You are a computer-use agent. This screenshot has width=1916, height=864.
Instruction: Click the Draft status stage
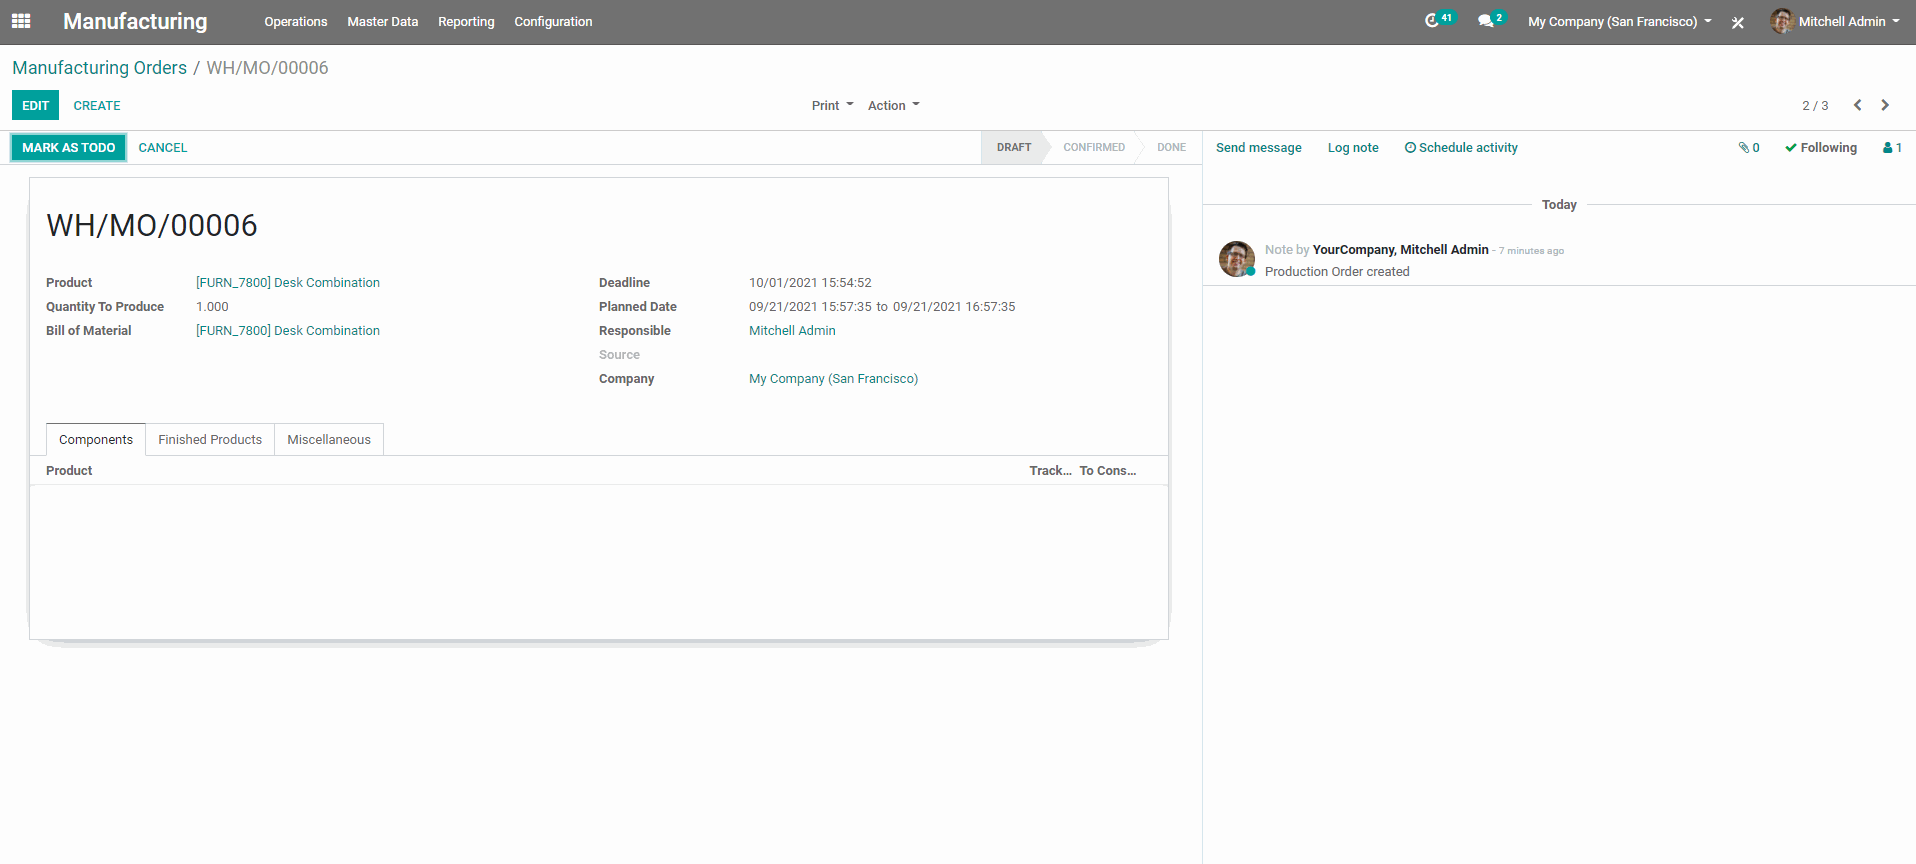pos(1013,147)
